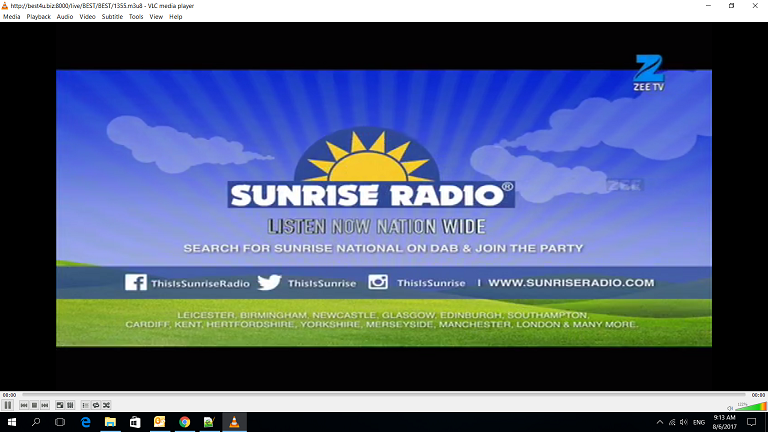Open the Playback menu
The height and width of the screenshot is (432, 768).
click(x=39, y=17)
